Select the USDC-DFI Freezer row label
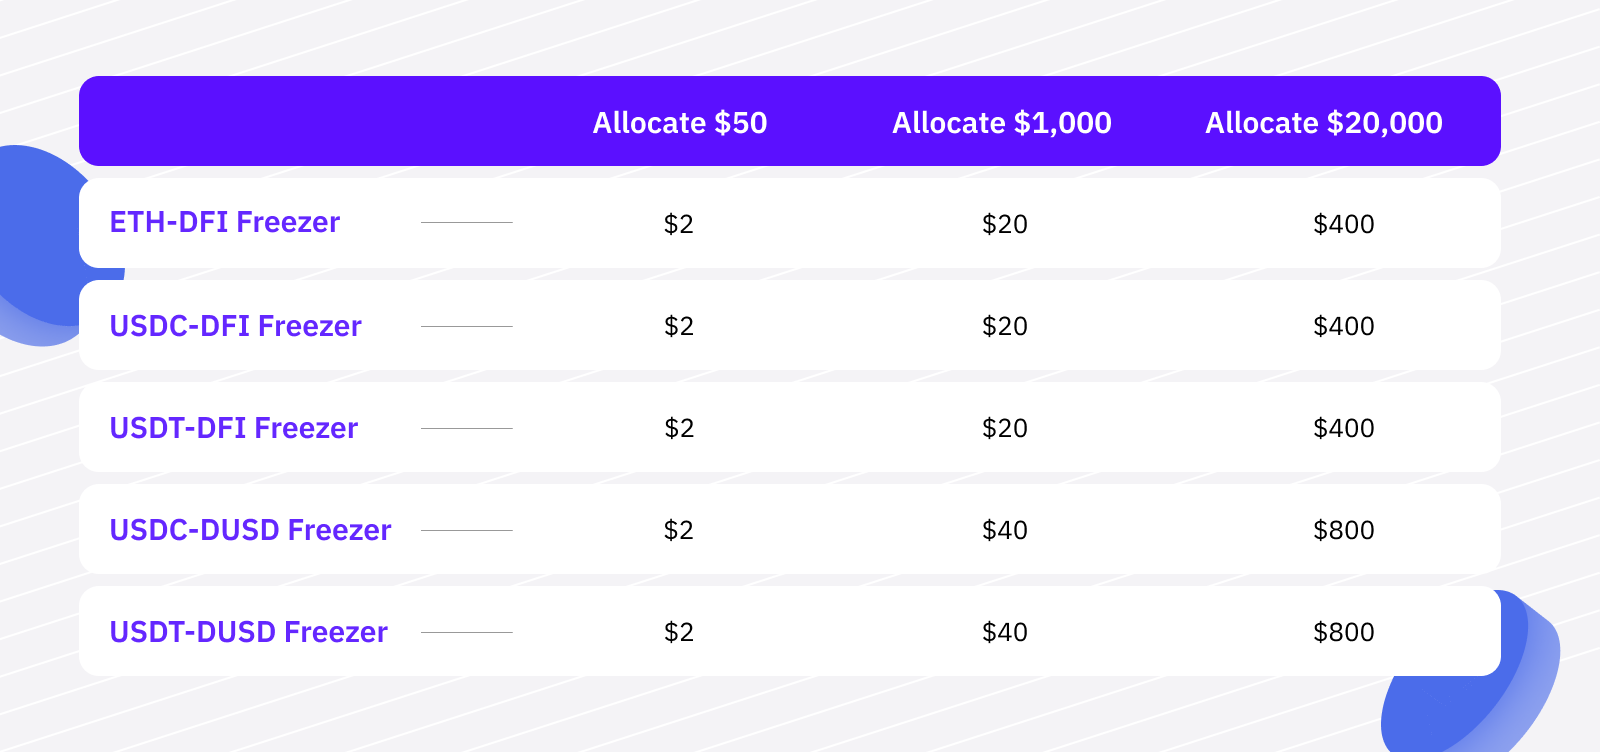Screen dimensions: 1600x752 click(x=236, y=326)
